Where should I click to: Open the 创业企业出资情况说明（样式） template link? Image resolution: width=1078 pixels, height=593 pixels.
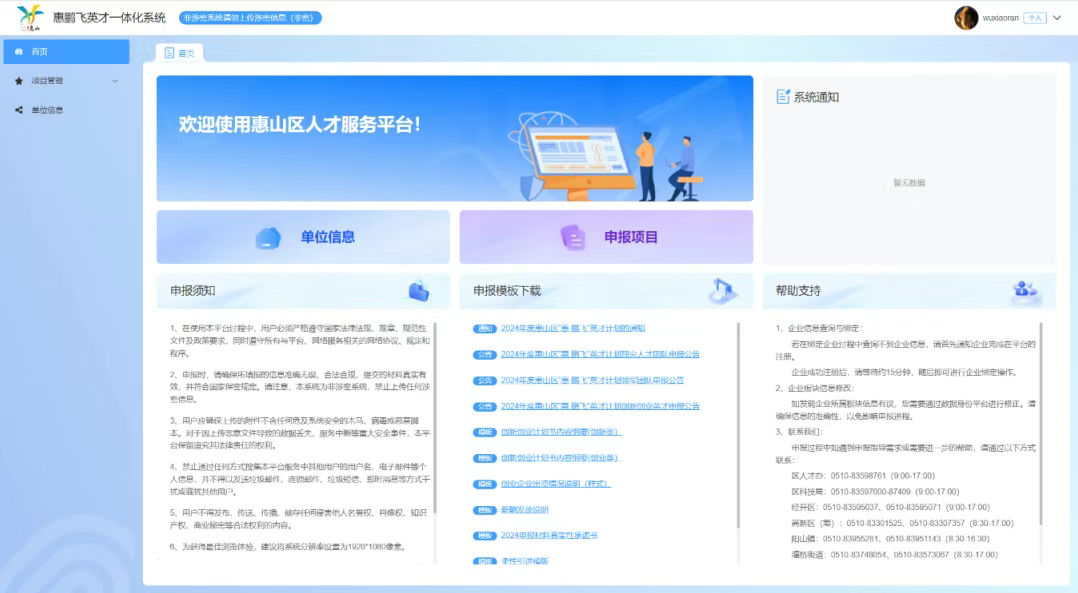tap(555, 484)
